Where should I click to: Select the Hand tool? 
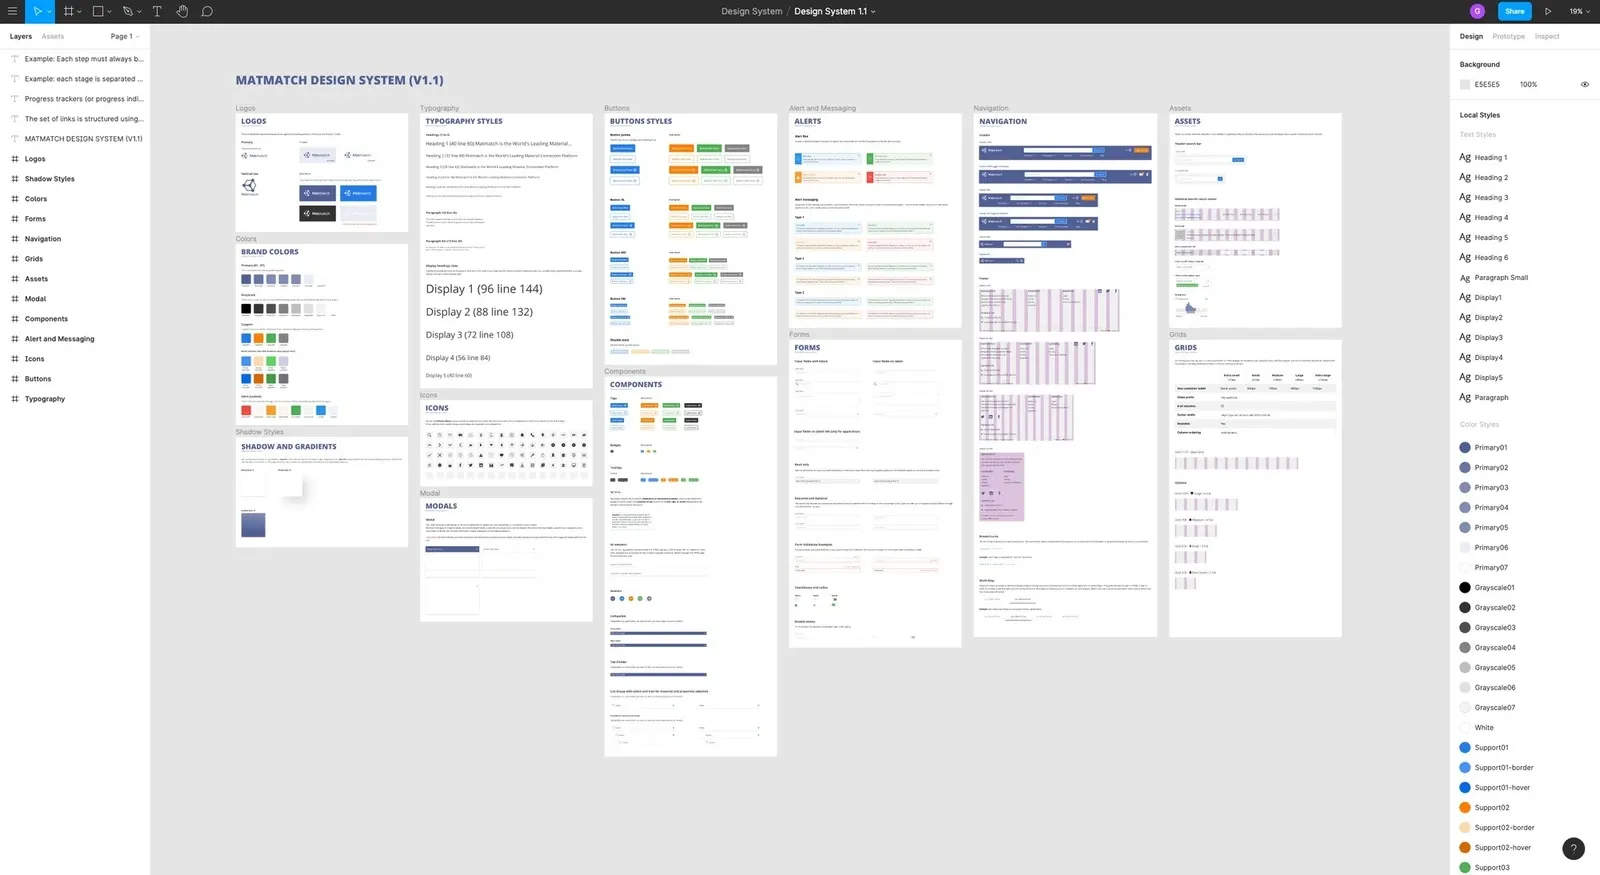click(x=182, y=11)
